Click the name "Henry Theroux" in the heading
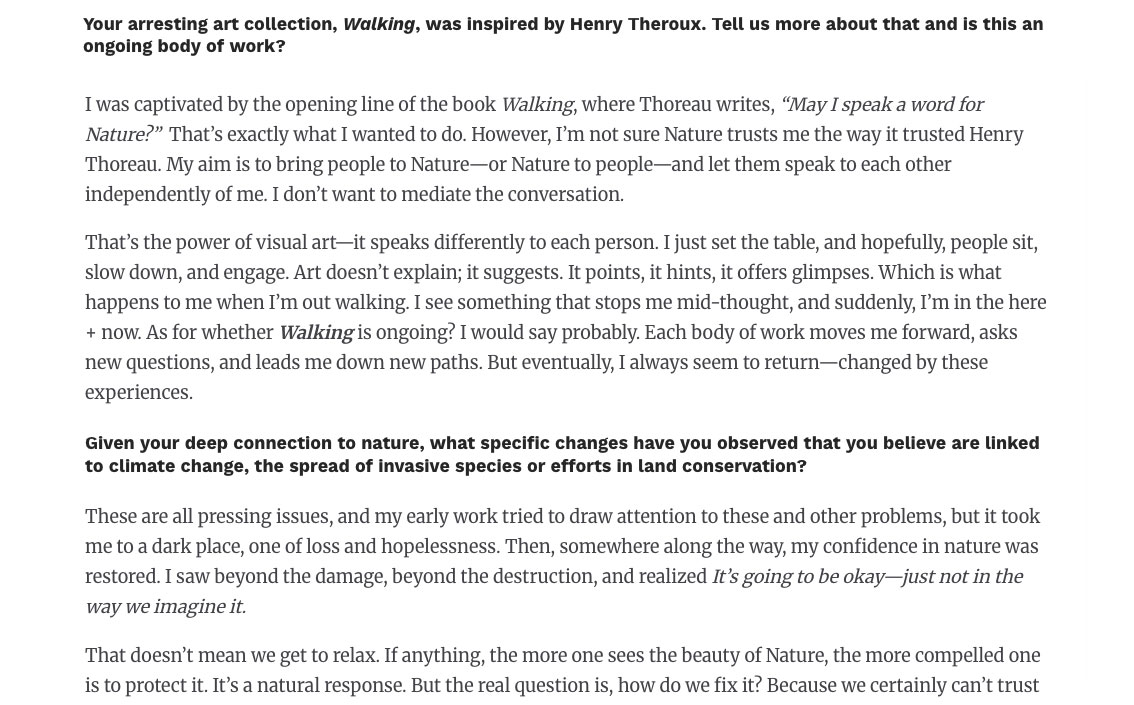 (x=635, y=24)
